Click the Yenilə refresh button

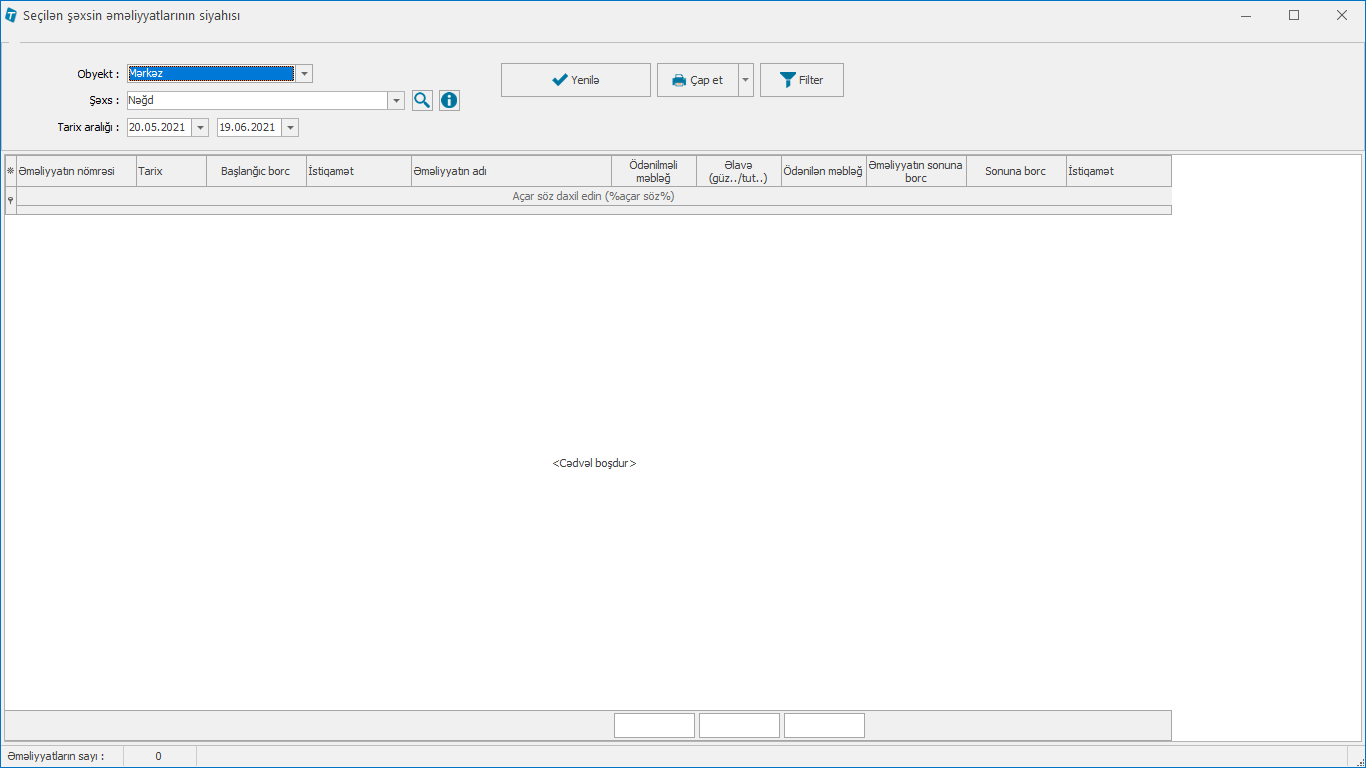(x=575, y=80)
